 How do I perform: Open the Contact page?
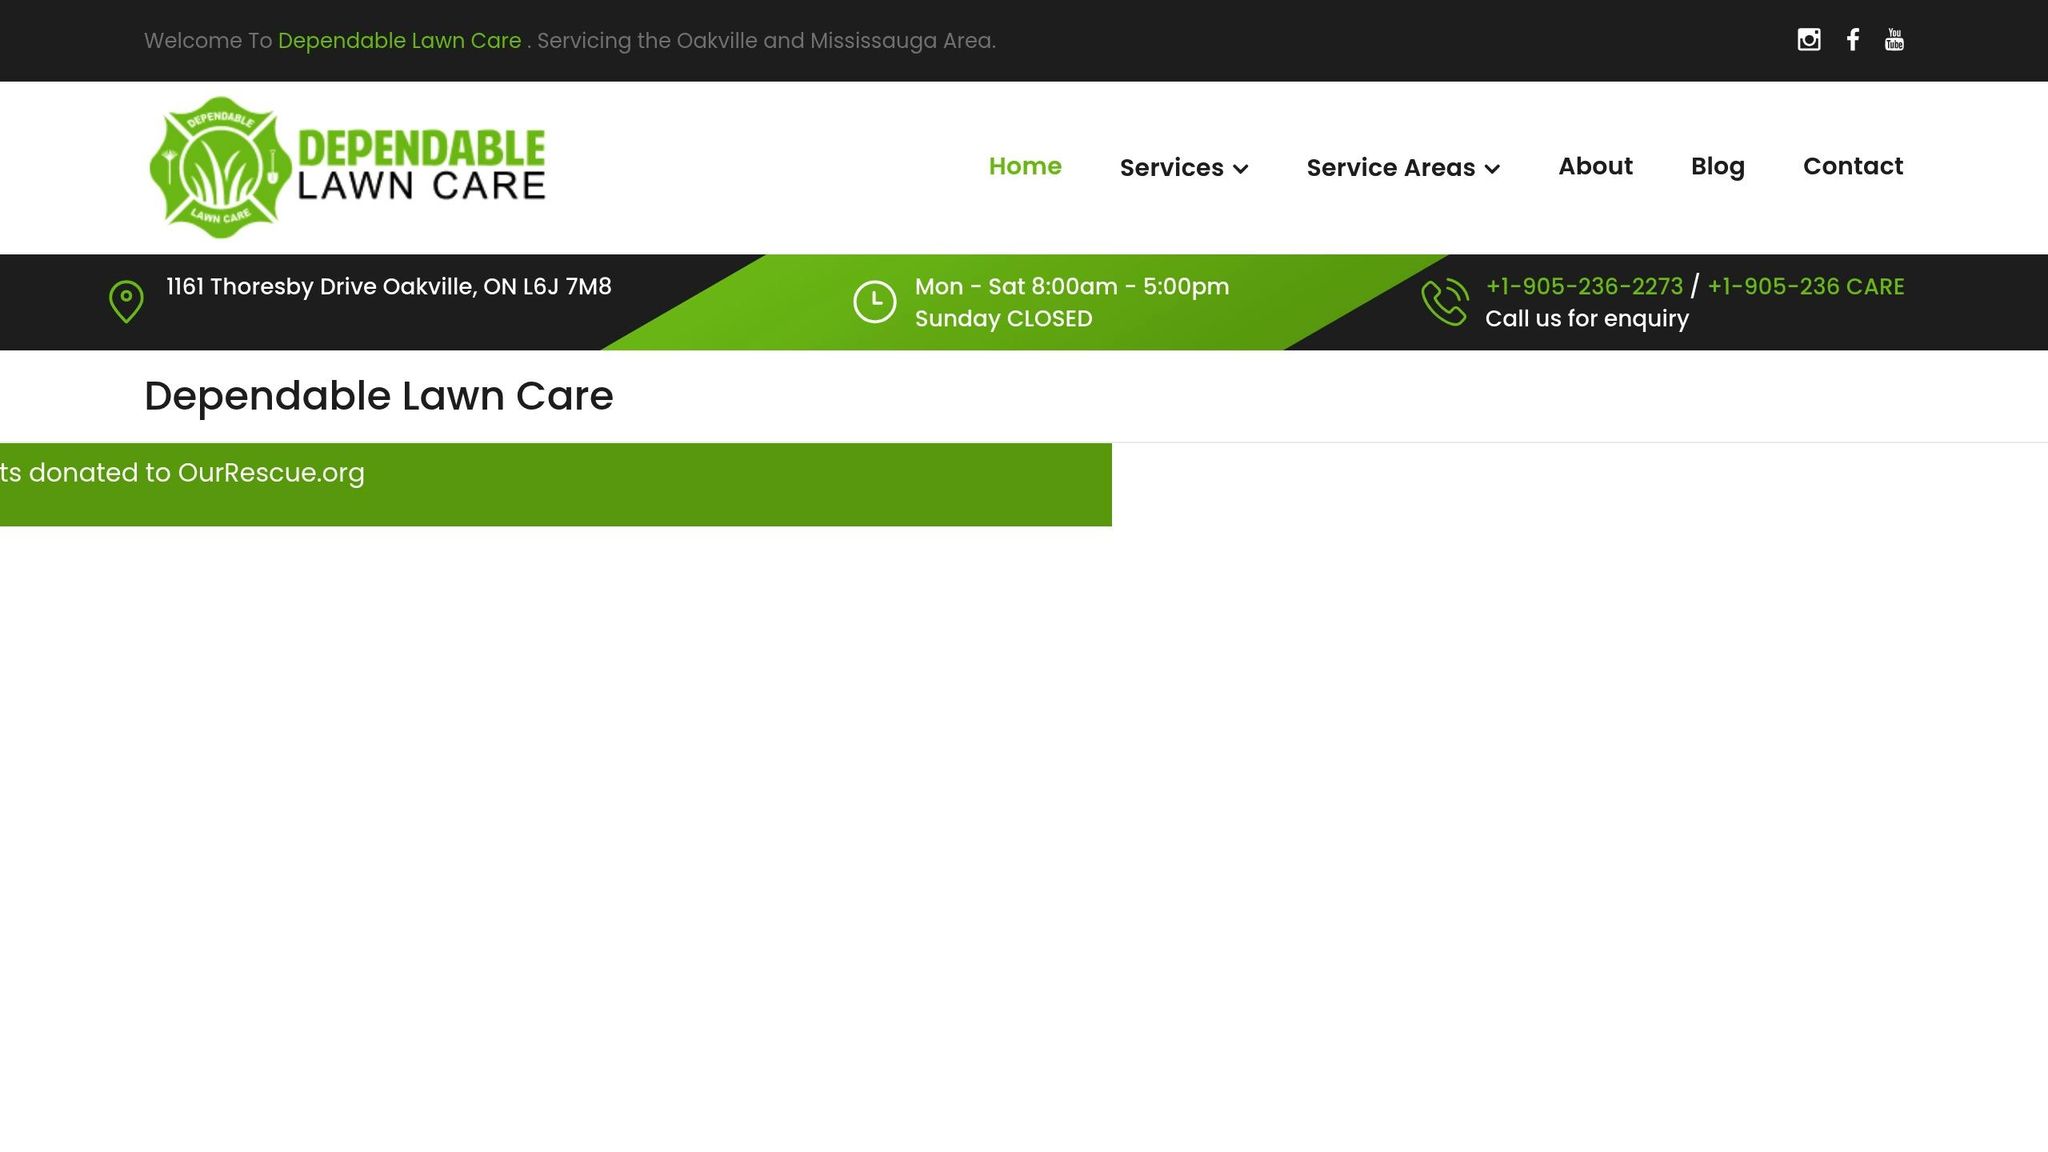point(1853,166)
